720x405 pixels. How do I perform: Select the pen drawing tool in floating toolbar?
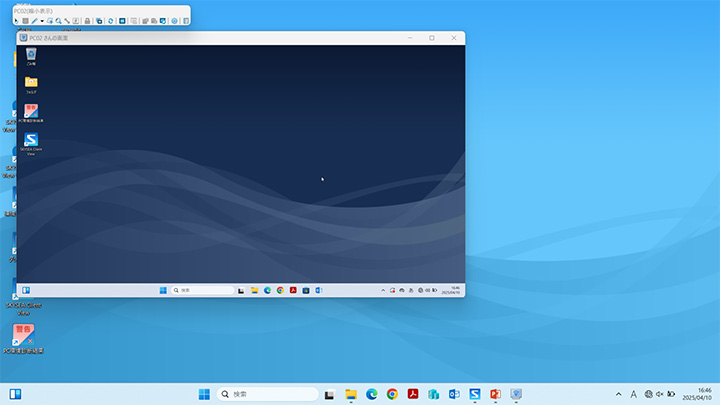(x=33, y=20)
